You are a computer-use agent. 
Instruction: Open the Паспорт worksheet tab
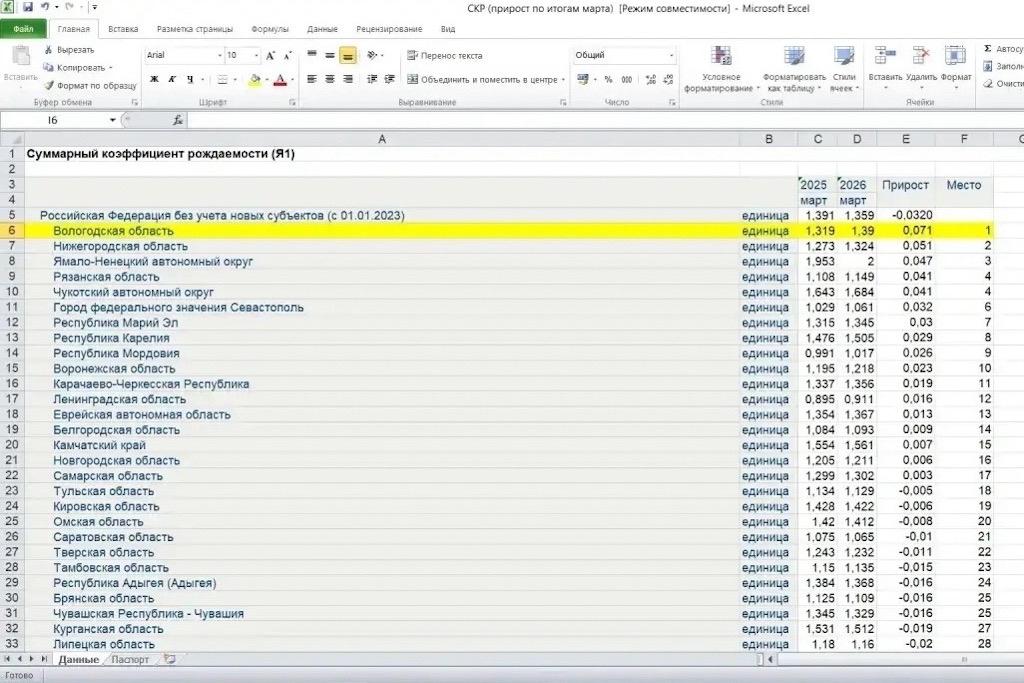[x=130, y=659]
